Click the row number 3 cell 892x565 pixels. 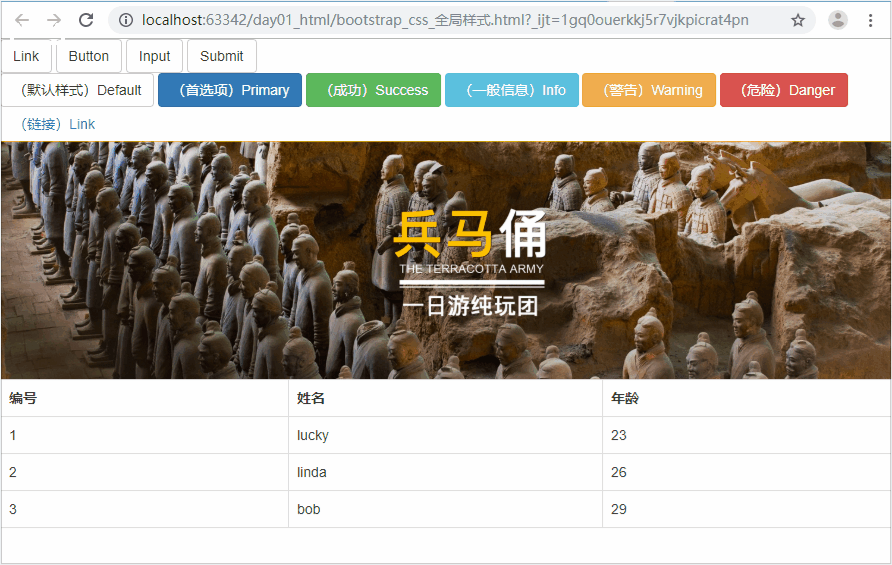click(145, 509)
